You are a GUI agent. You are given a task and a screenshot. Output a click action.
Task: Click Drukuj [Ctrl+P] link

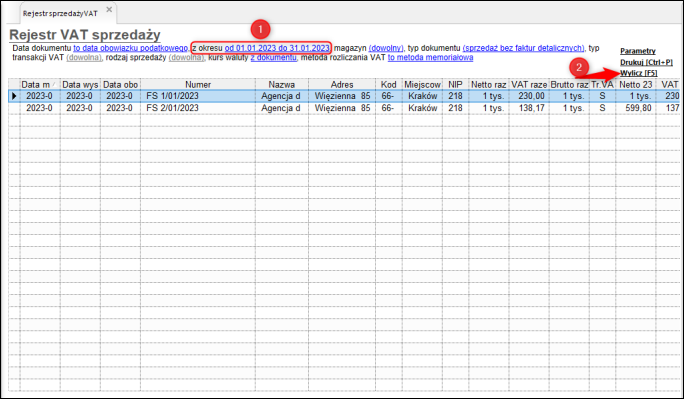tap(646, 62)
